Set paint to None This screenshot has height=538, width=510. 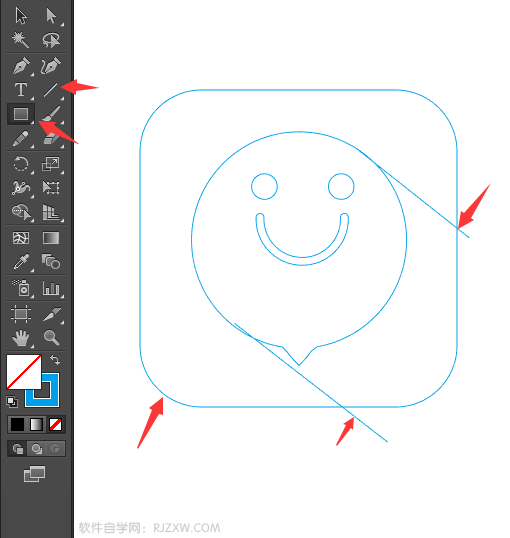coord(55,424)
